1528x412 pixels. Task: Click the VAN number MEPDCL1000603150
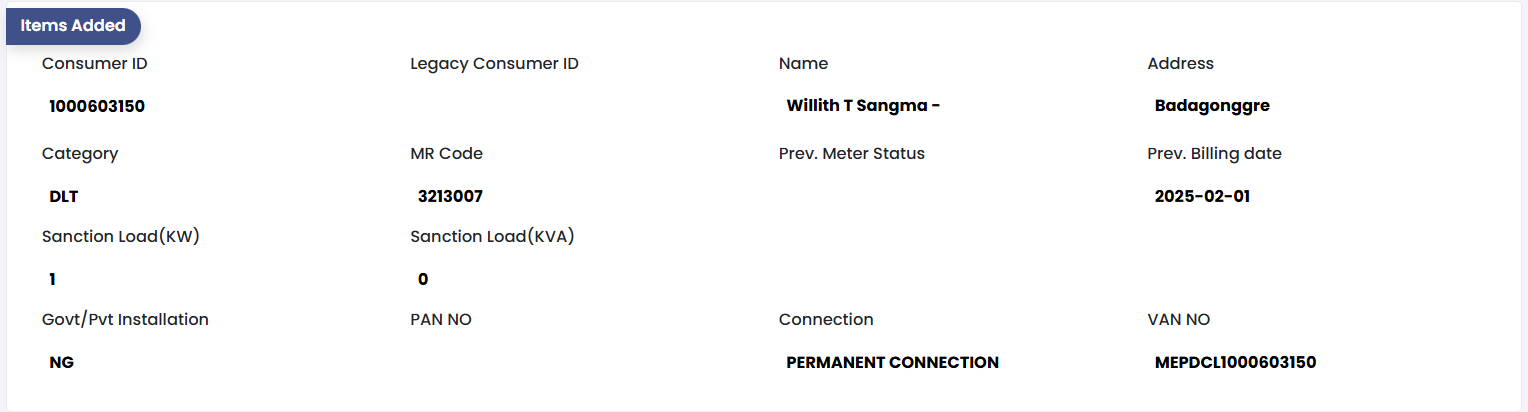pyautogui.click(x=1235, y=363)
